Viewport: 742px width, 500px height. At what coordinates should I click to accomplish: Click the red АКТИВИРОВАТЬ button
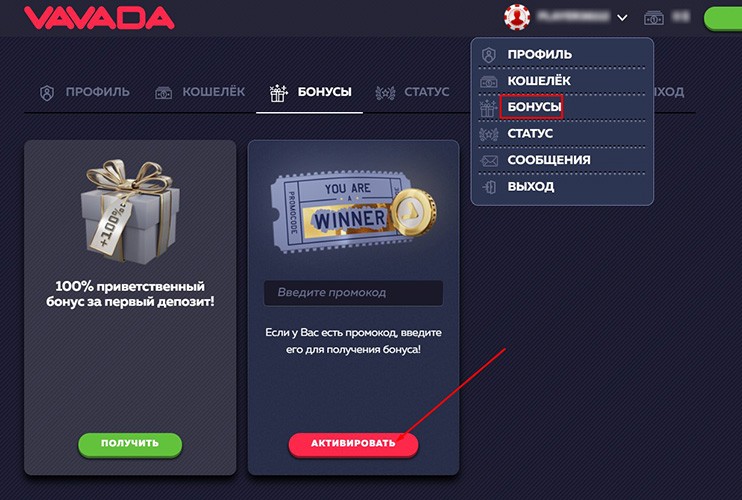[x=353, y=445]
